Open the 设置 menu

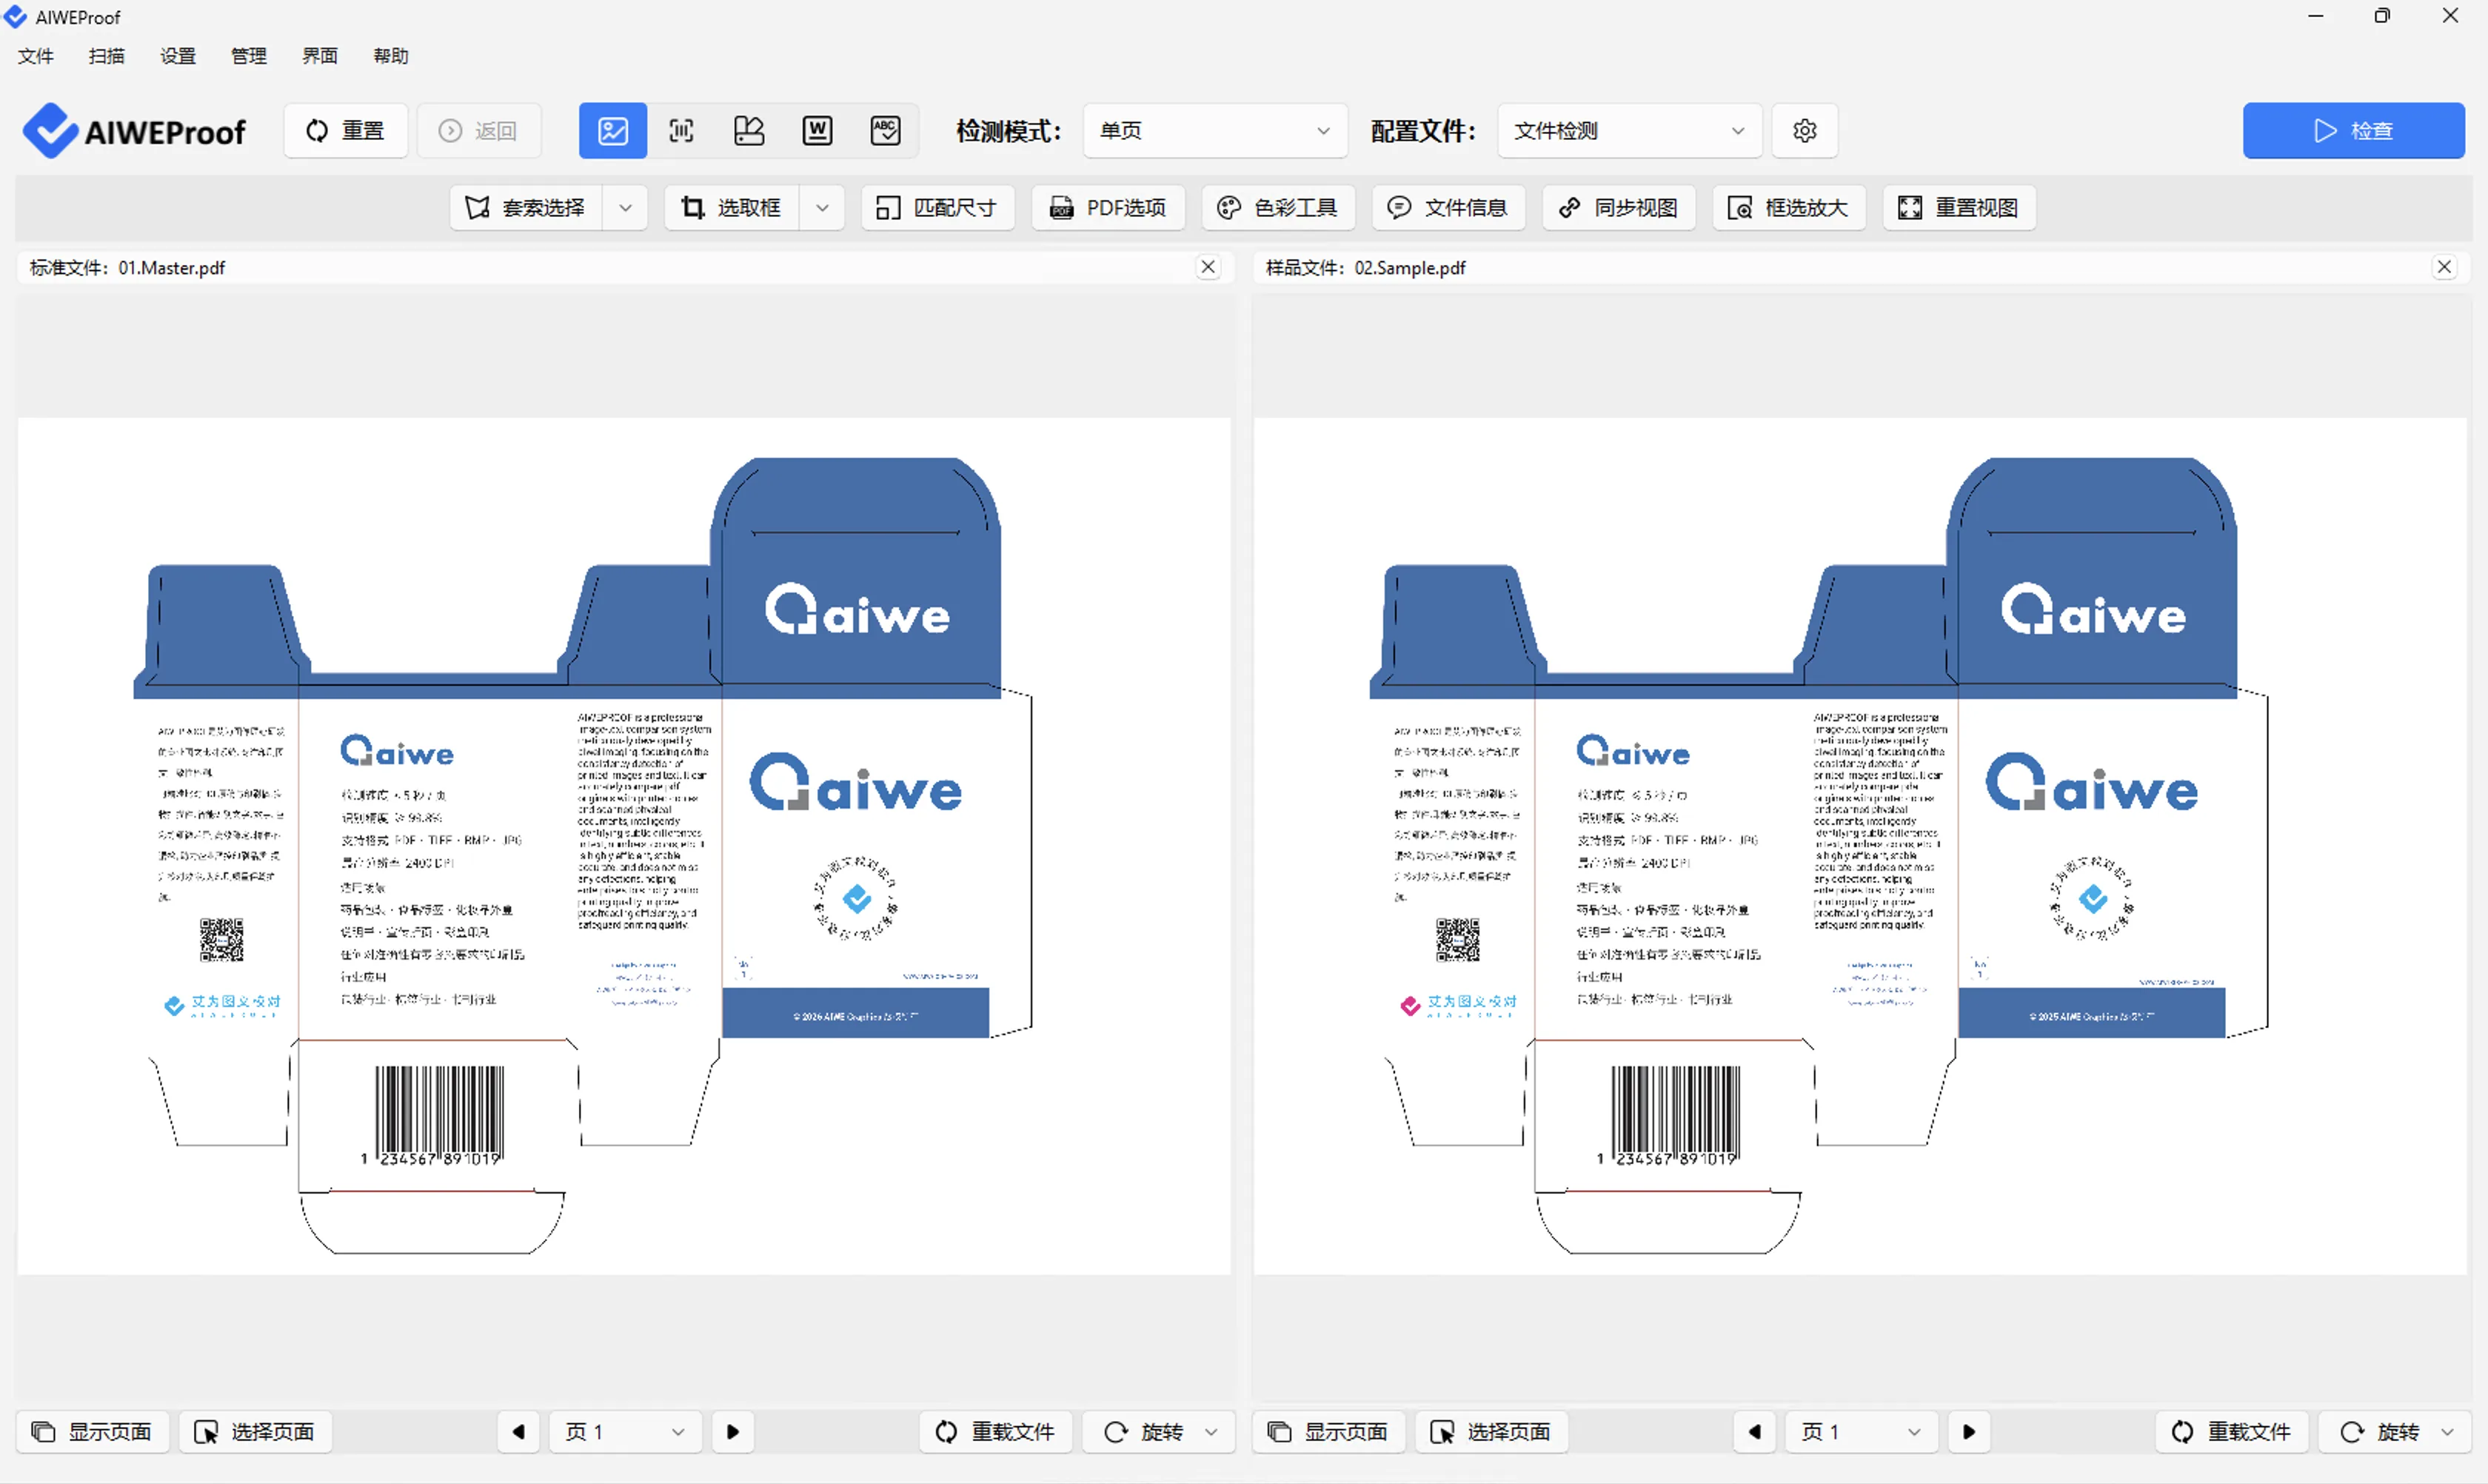pyautogui.click(x=177, y=56)
